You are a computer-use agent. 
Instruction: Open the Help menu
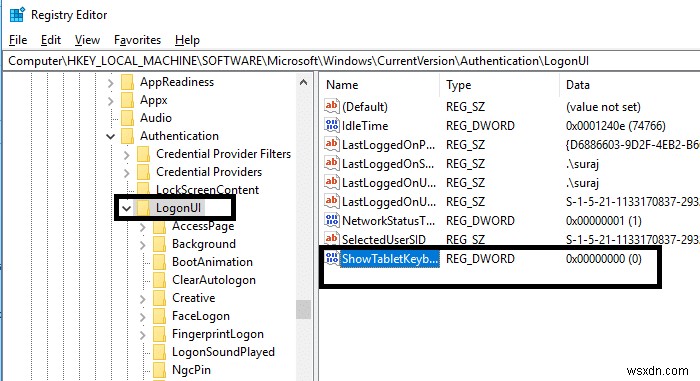pos(187,40)
